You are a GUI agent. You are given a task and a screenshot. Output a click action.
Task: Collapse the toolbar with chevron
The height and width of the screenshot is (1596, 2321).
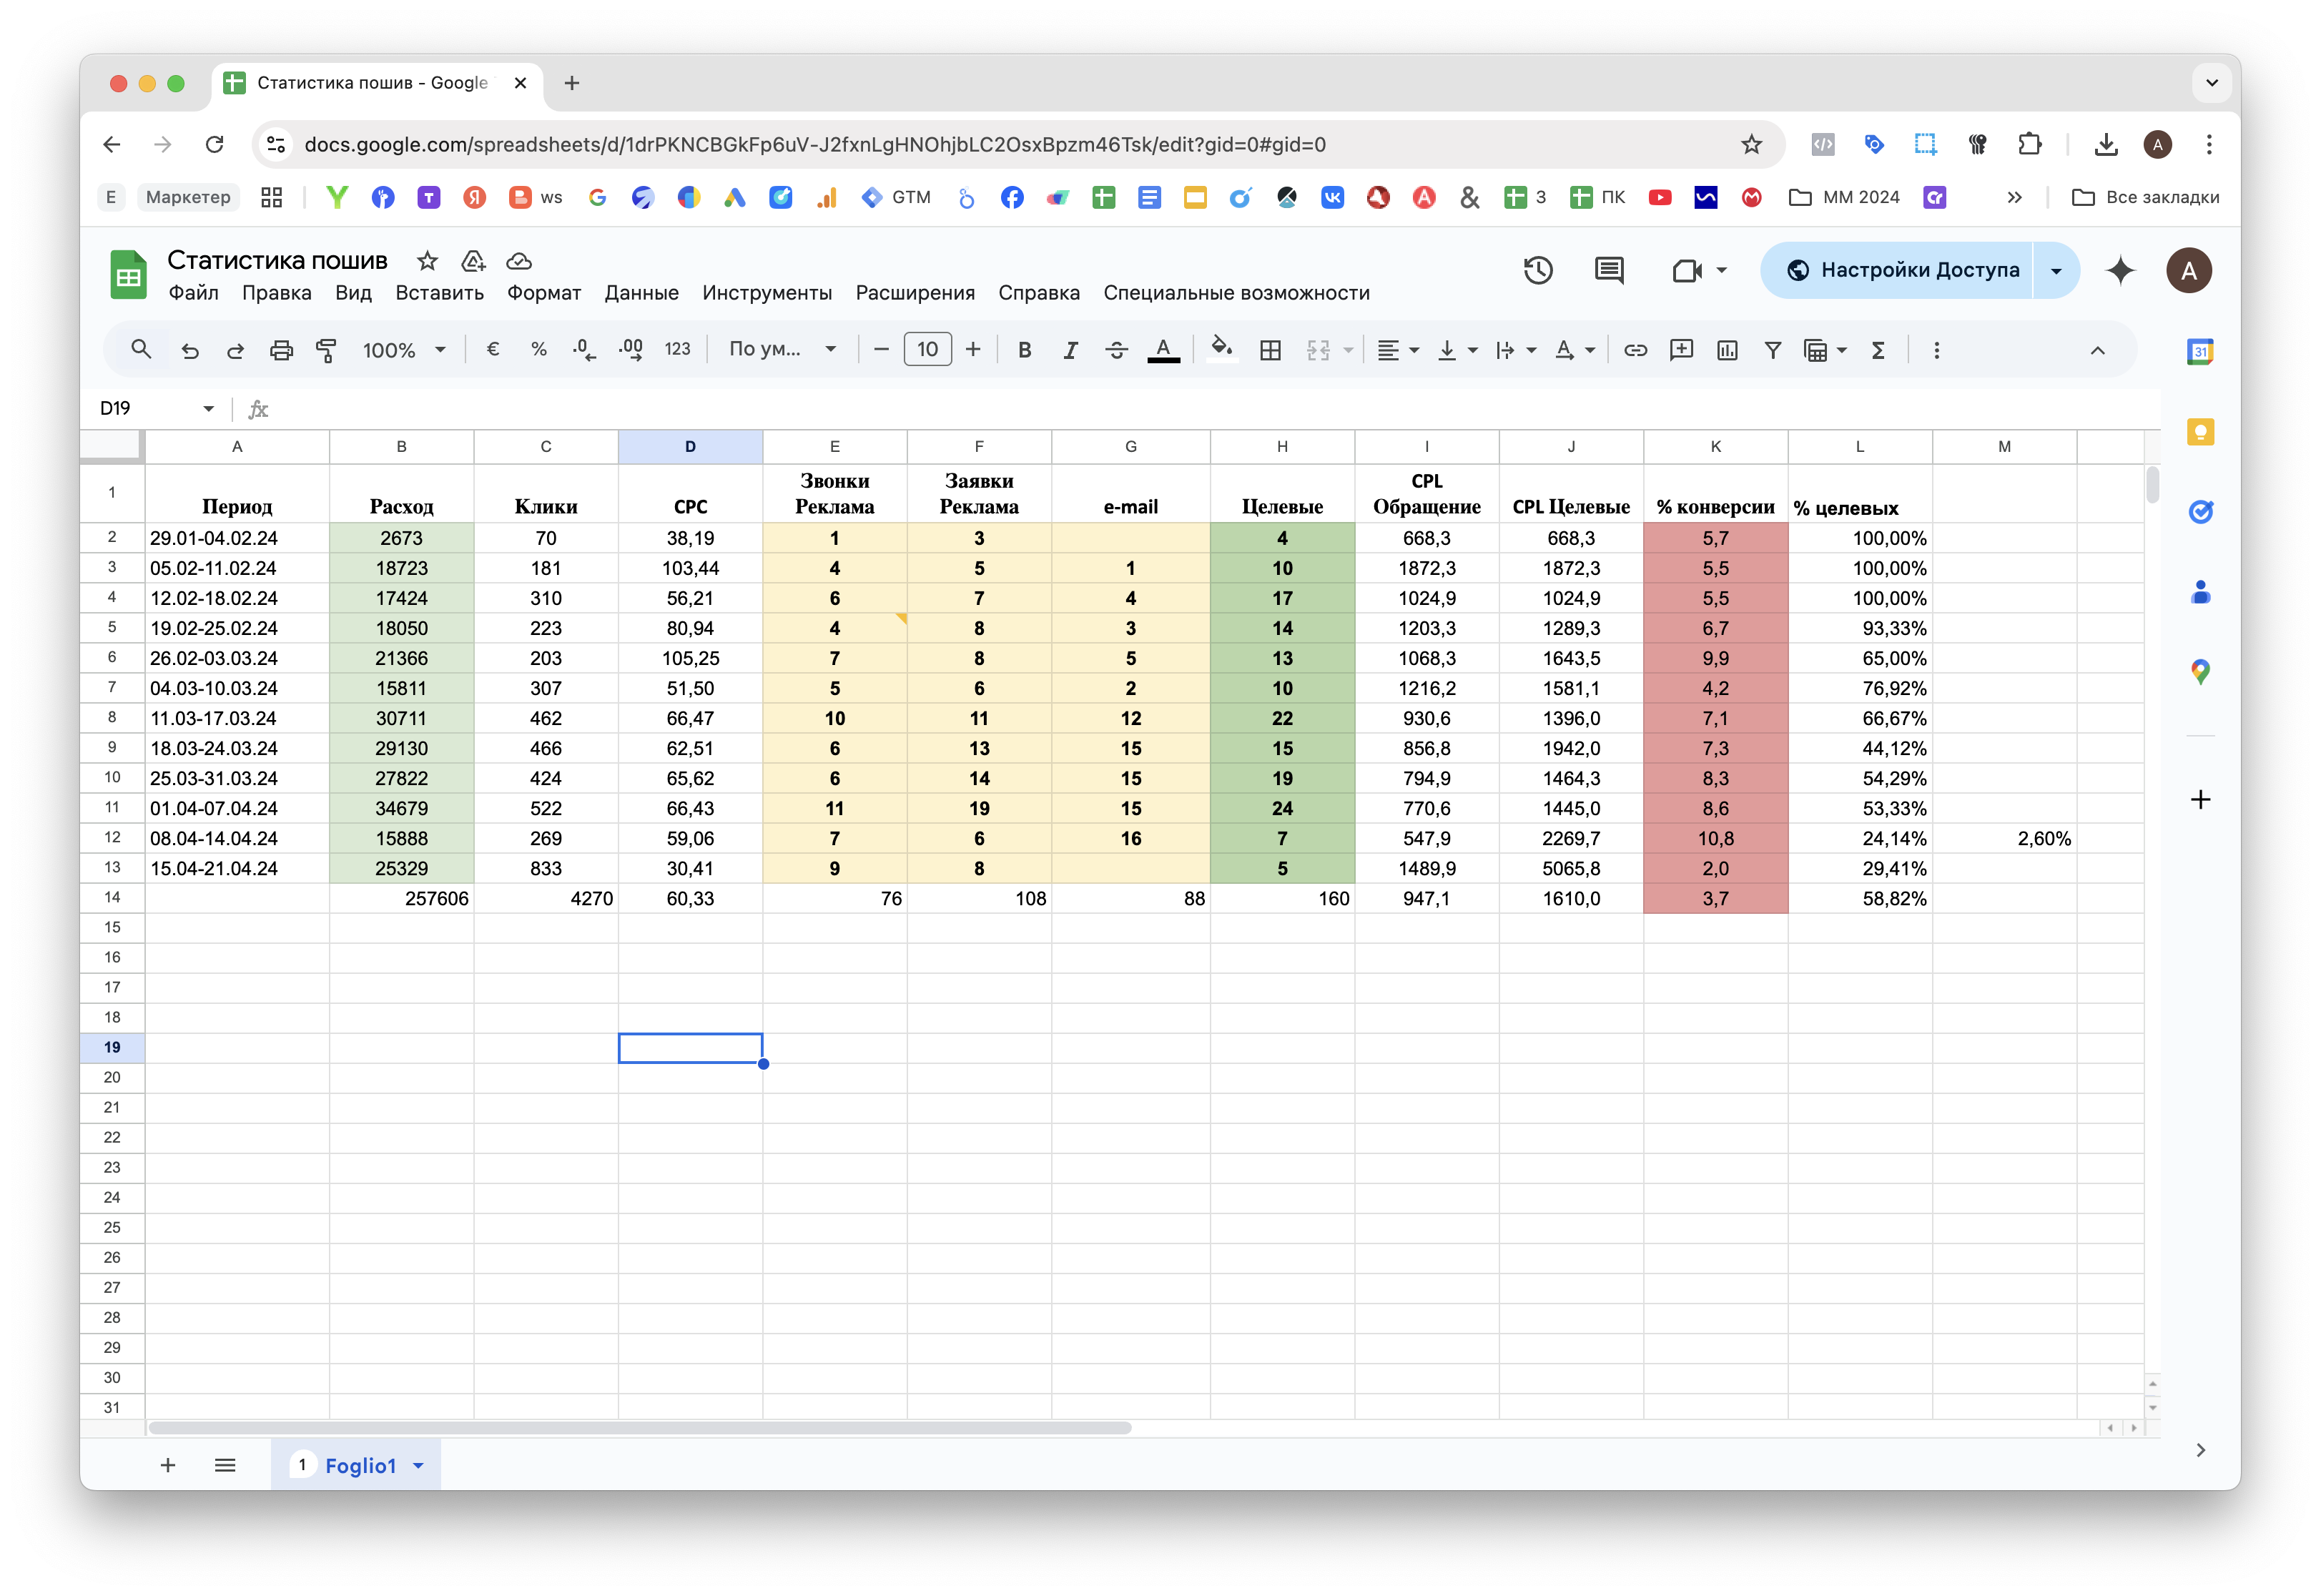[x=2097, y=350]
